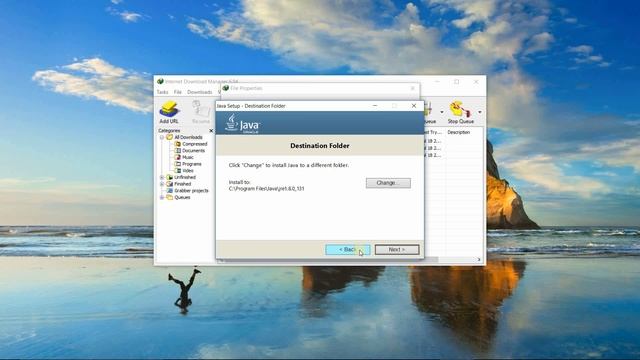Collapse the All Downloads tree node

click(x=162, y=137)
